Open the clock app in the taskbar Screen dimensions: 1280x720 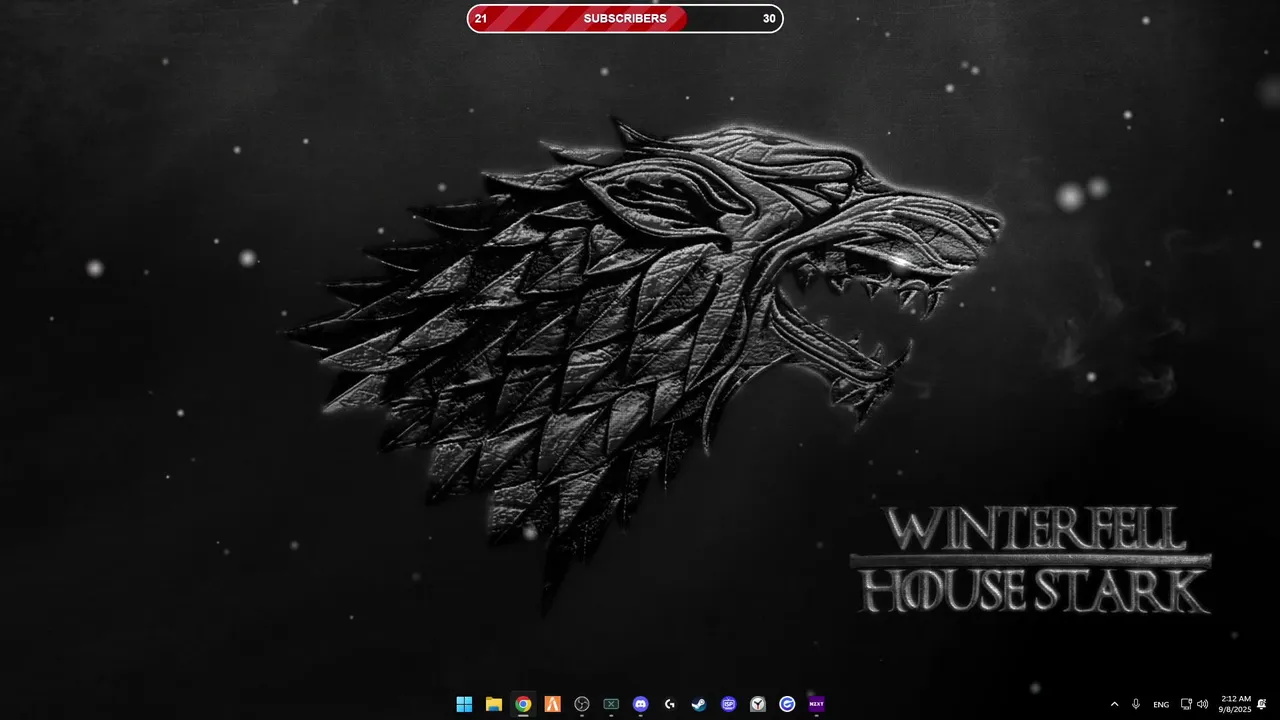click(x=758, y=704)
